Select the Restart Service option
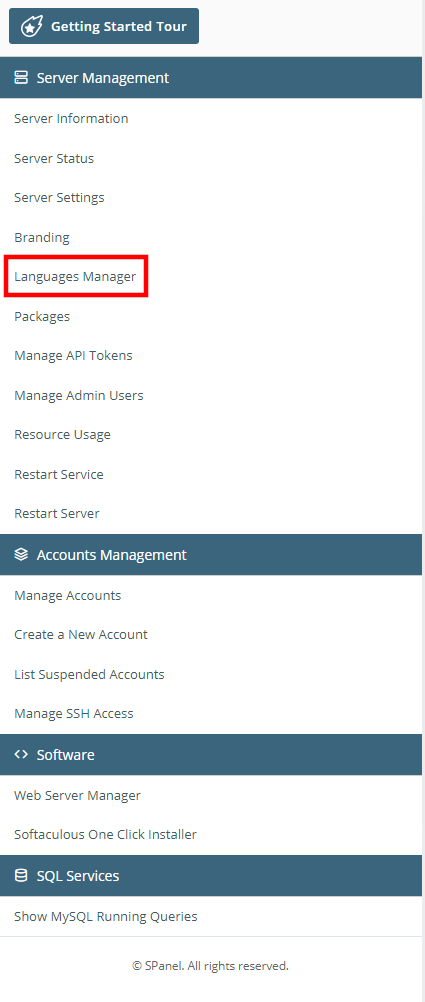This screenshot has width=425, height=1002. [x=59, y=474]
